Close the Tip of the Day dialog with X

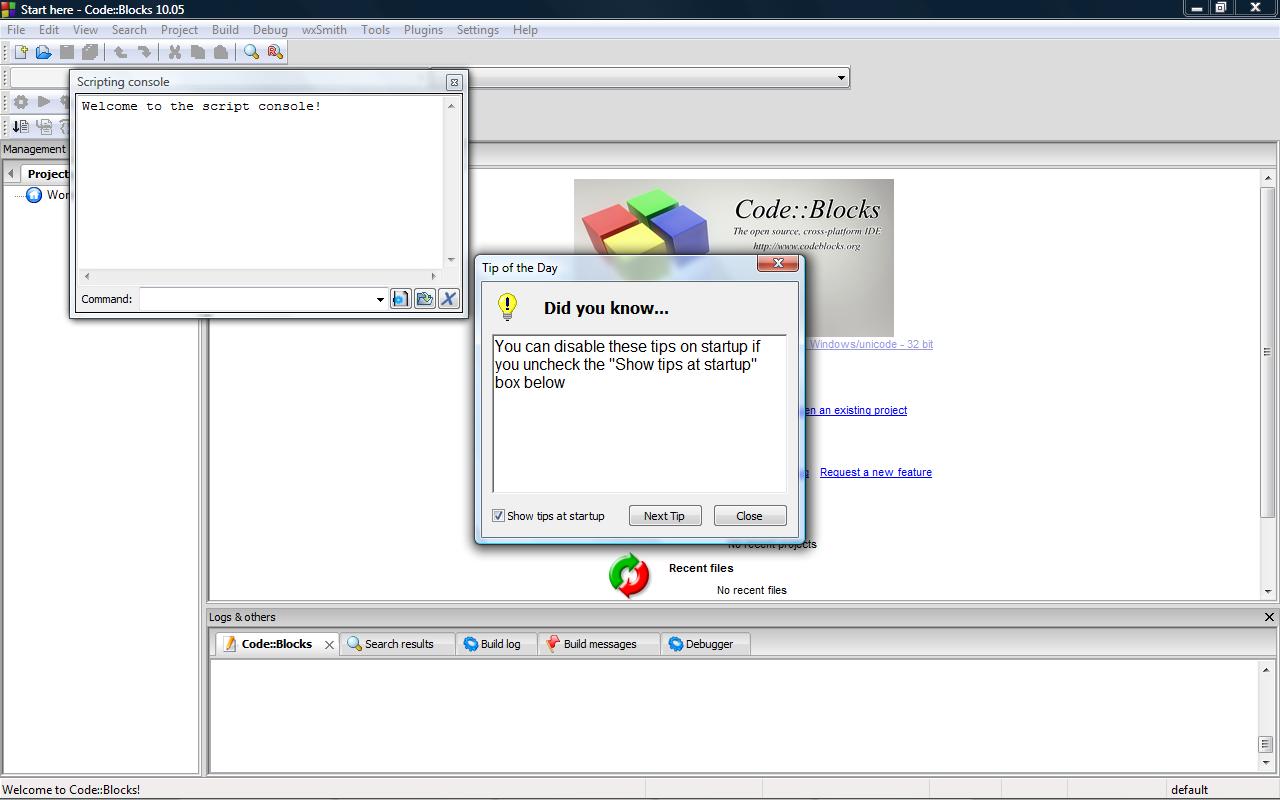point(778,263)
